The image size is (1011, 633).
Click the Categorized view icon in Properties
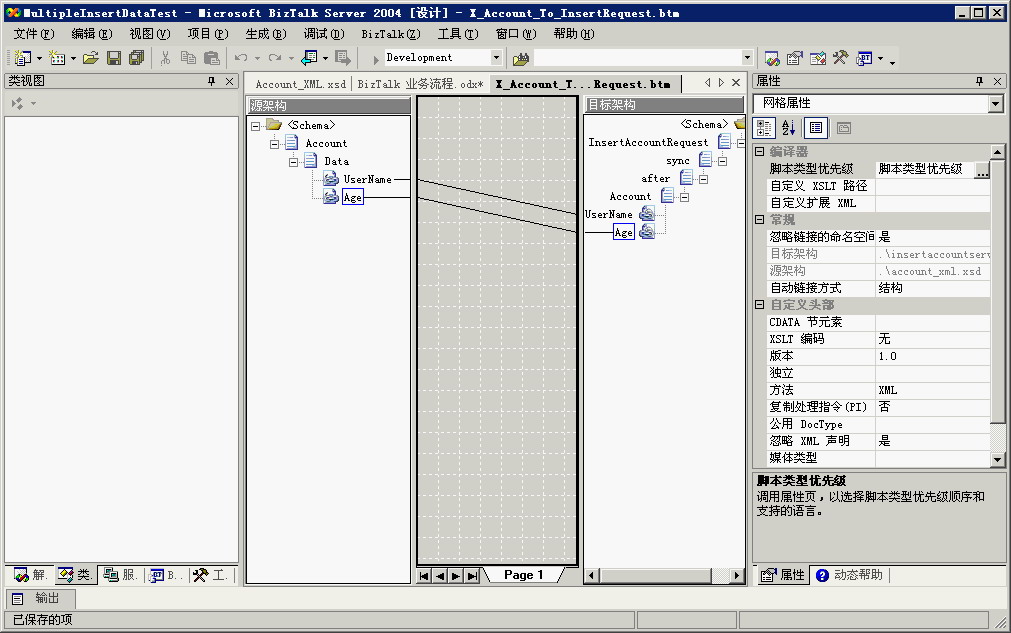[764, 128]
